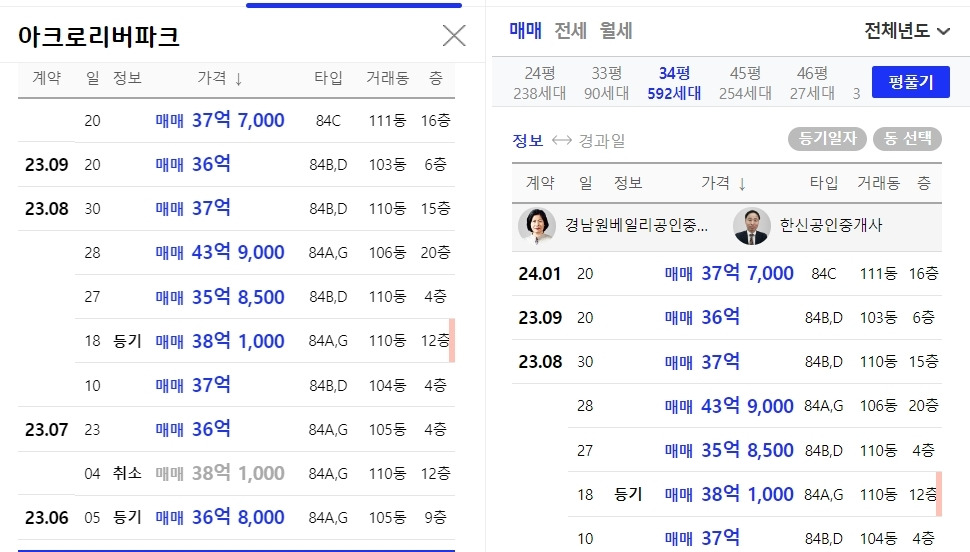Sort left table by 가격 arrow
This screenshot has height=552, width=970.
click(x=238, y=79)
